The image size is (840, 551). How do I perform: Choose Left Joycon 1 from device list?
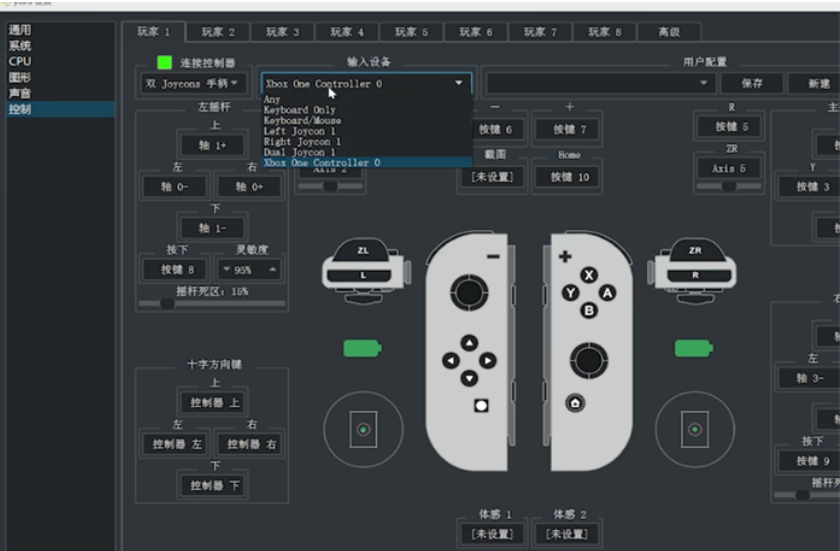pos(366,131)
